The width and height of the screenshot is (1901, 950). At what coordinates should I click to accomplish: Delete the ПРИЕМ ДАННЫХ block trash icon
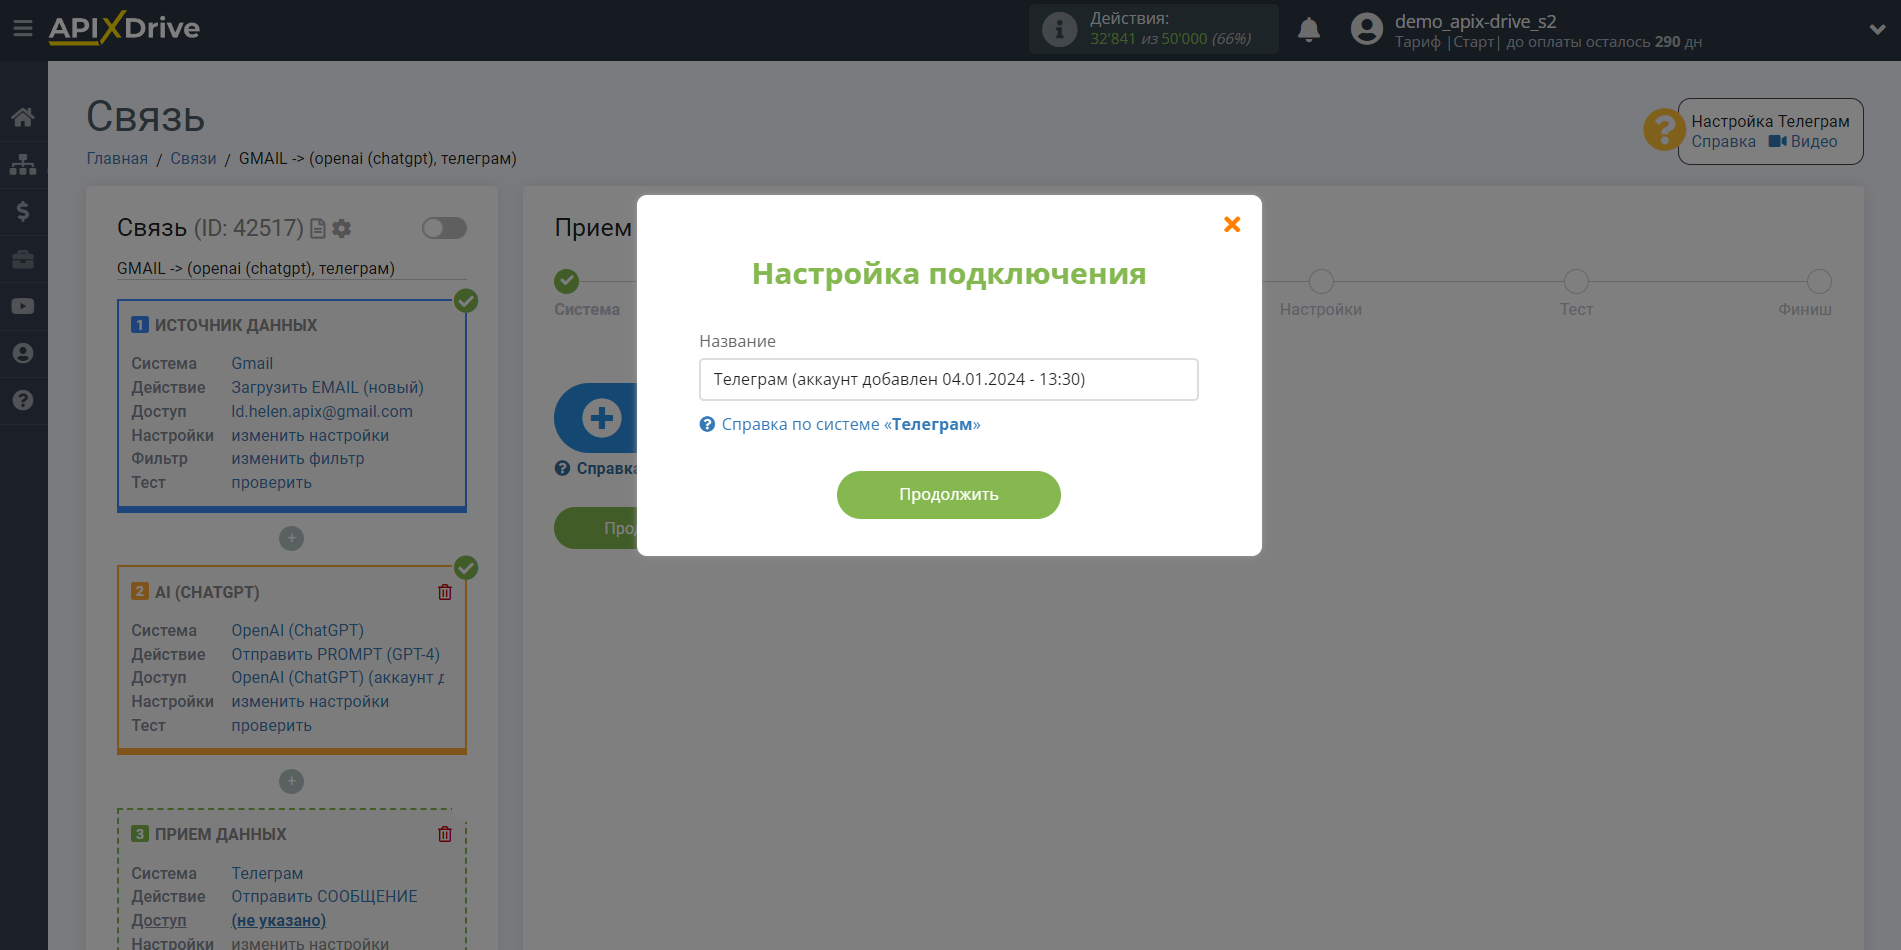tap(445, 834)
